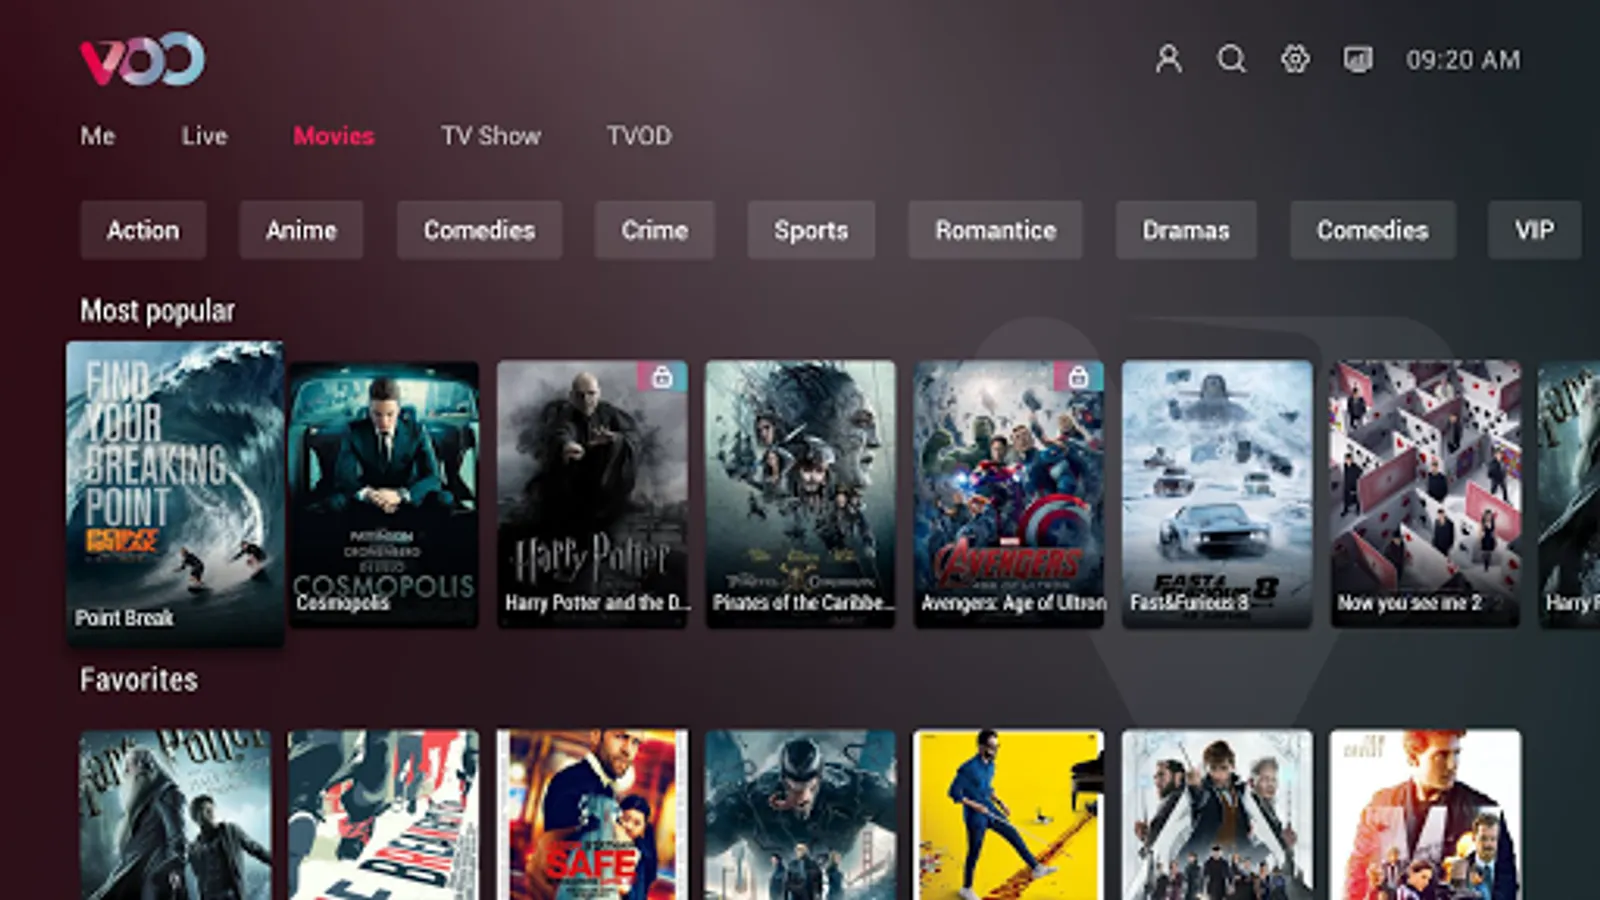This screenshot has width=1600, height=900.
Task: Choose the Anime category button
Action: 301,230
